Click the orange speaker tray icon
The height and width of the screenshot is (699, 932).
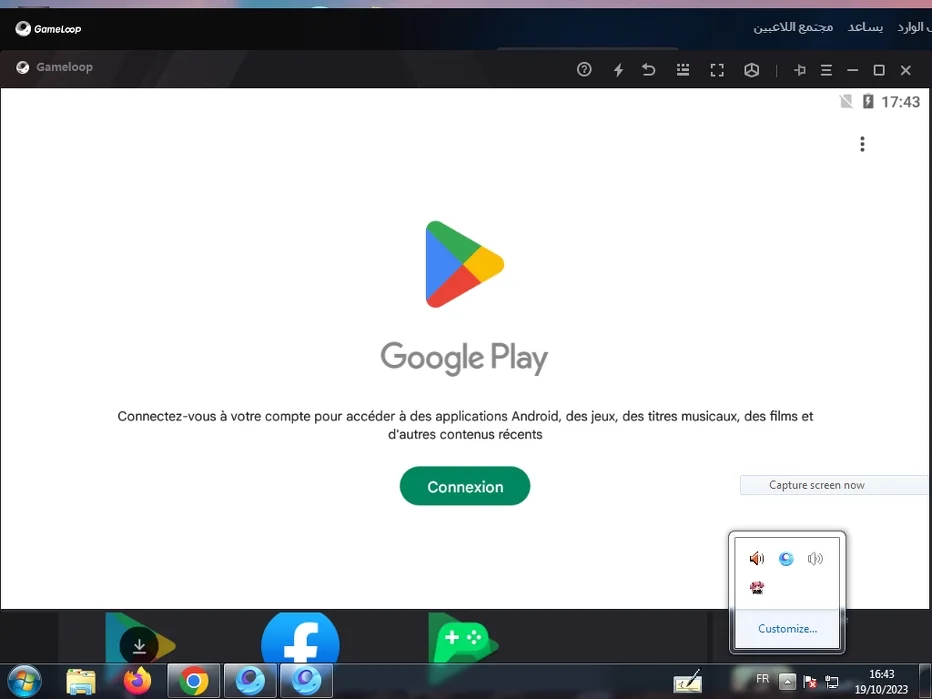pos(757,559)
